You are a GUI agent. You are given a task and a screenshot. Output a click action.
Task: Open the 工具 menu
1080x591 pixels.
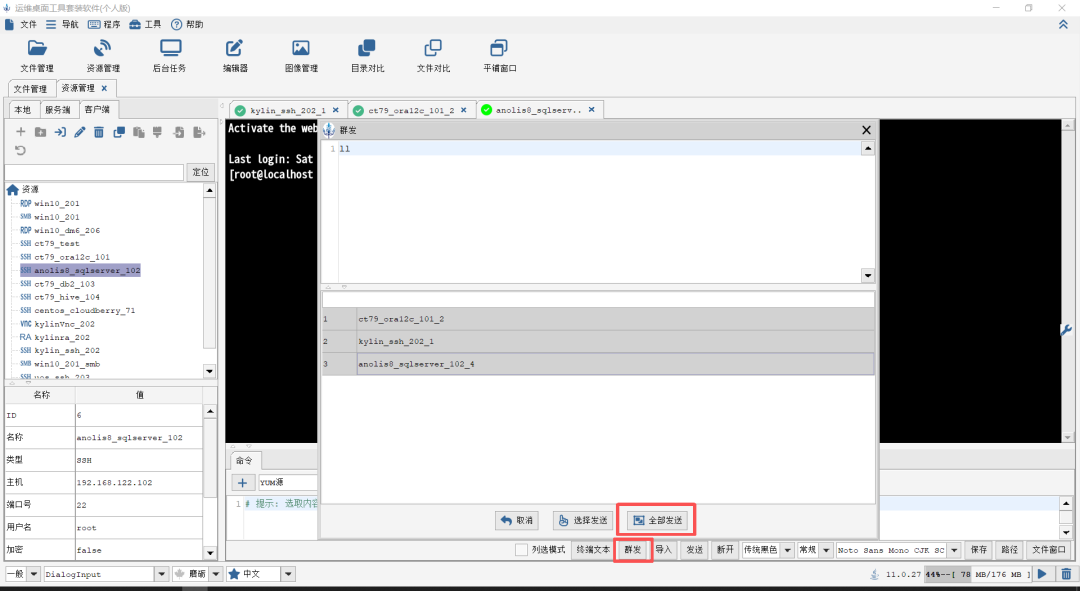point(145,24)
